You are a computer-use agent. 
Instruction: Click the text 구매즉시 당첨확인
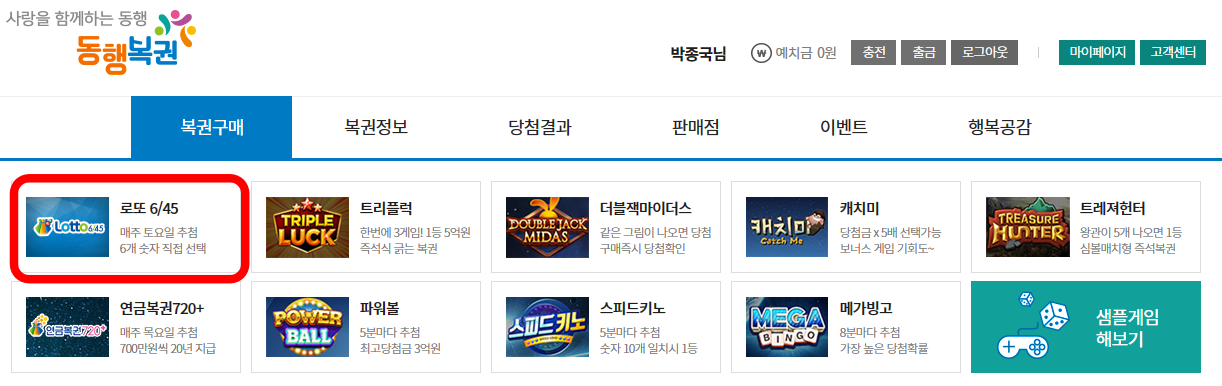643,248
